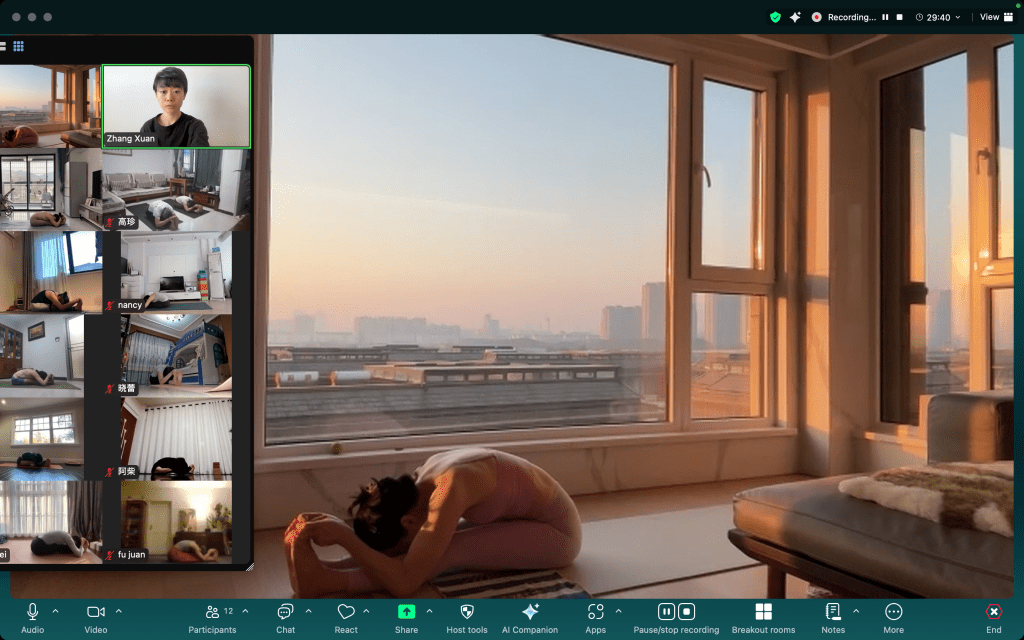Open the Participants list
The width and height of the screenshot is (1024, 640).
coord(212,612)
